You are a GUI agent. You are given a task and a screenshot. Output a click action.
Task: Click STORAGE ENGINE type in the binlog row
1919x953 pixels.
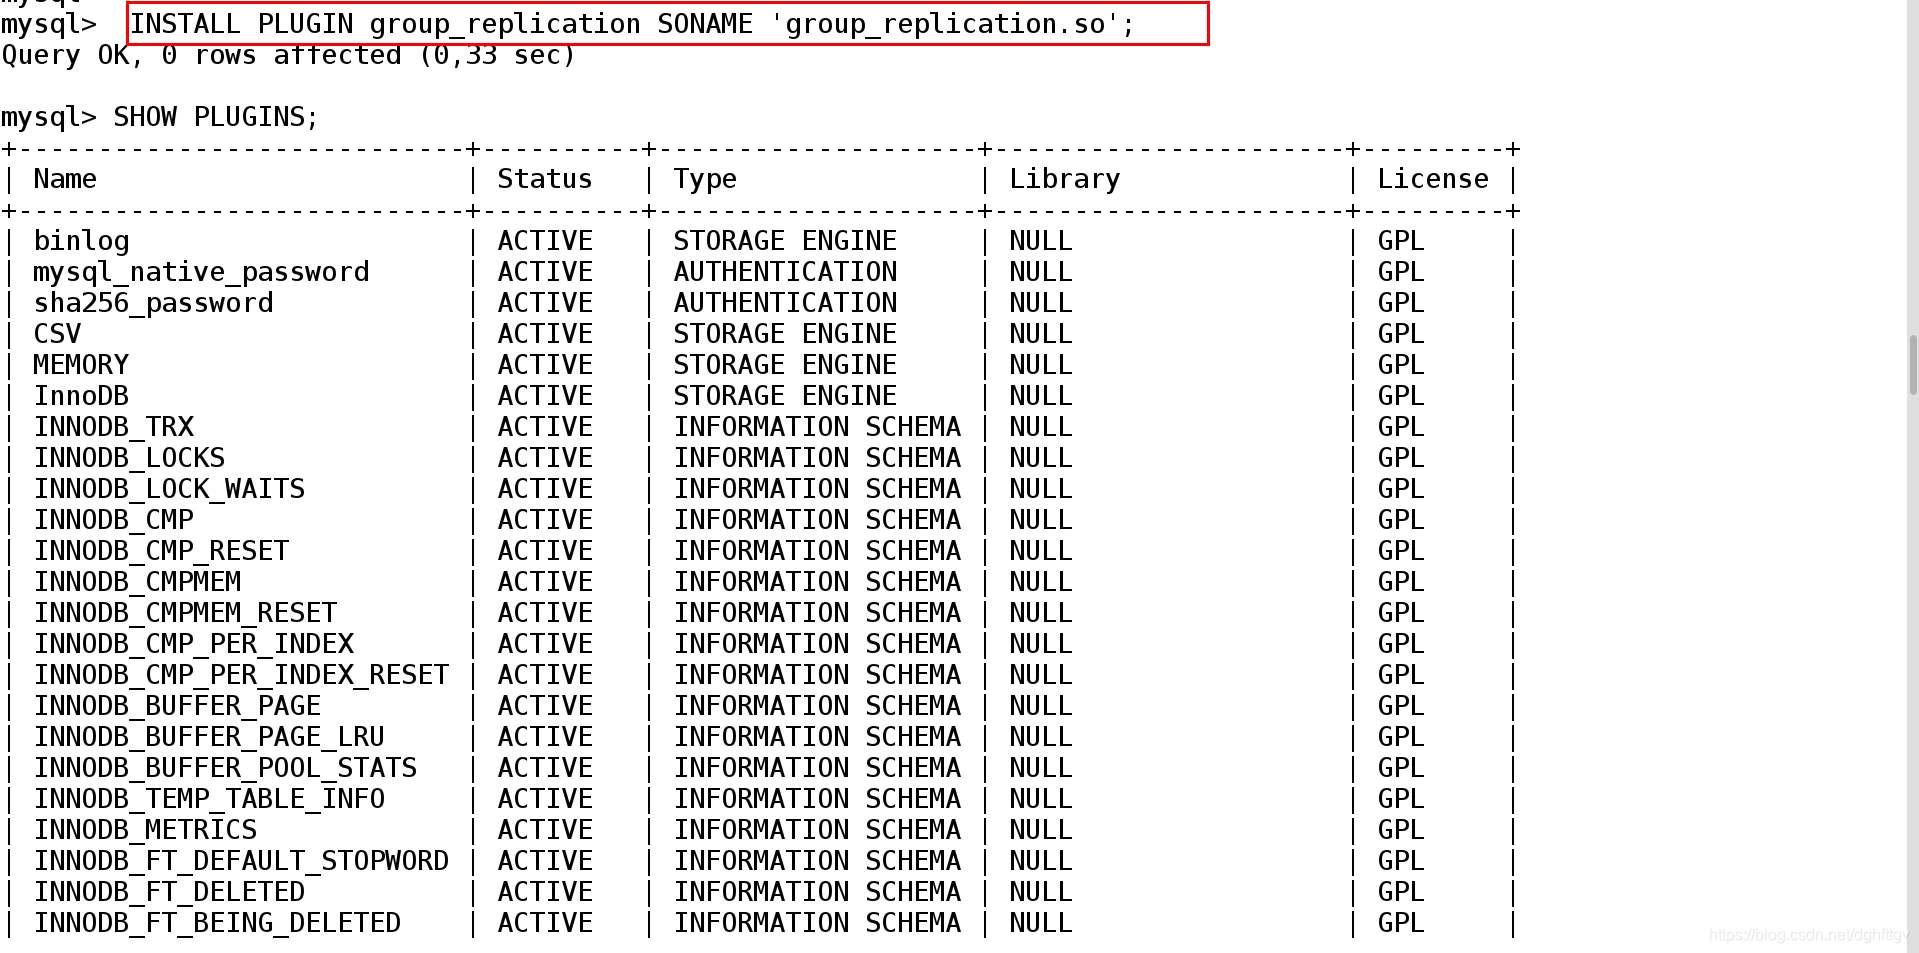pos(785,241)
